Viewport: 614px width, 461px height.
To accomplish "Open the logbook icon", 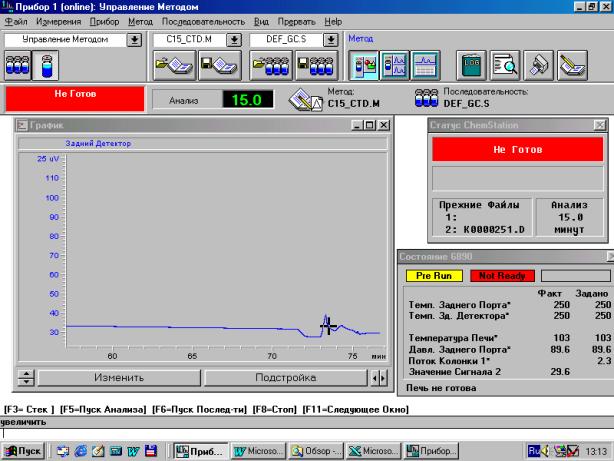I will [471, 65].
